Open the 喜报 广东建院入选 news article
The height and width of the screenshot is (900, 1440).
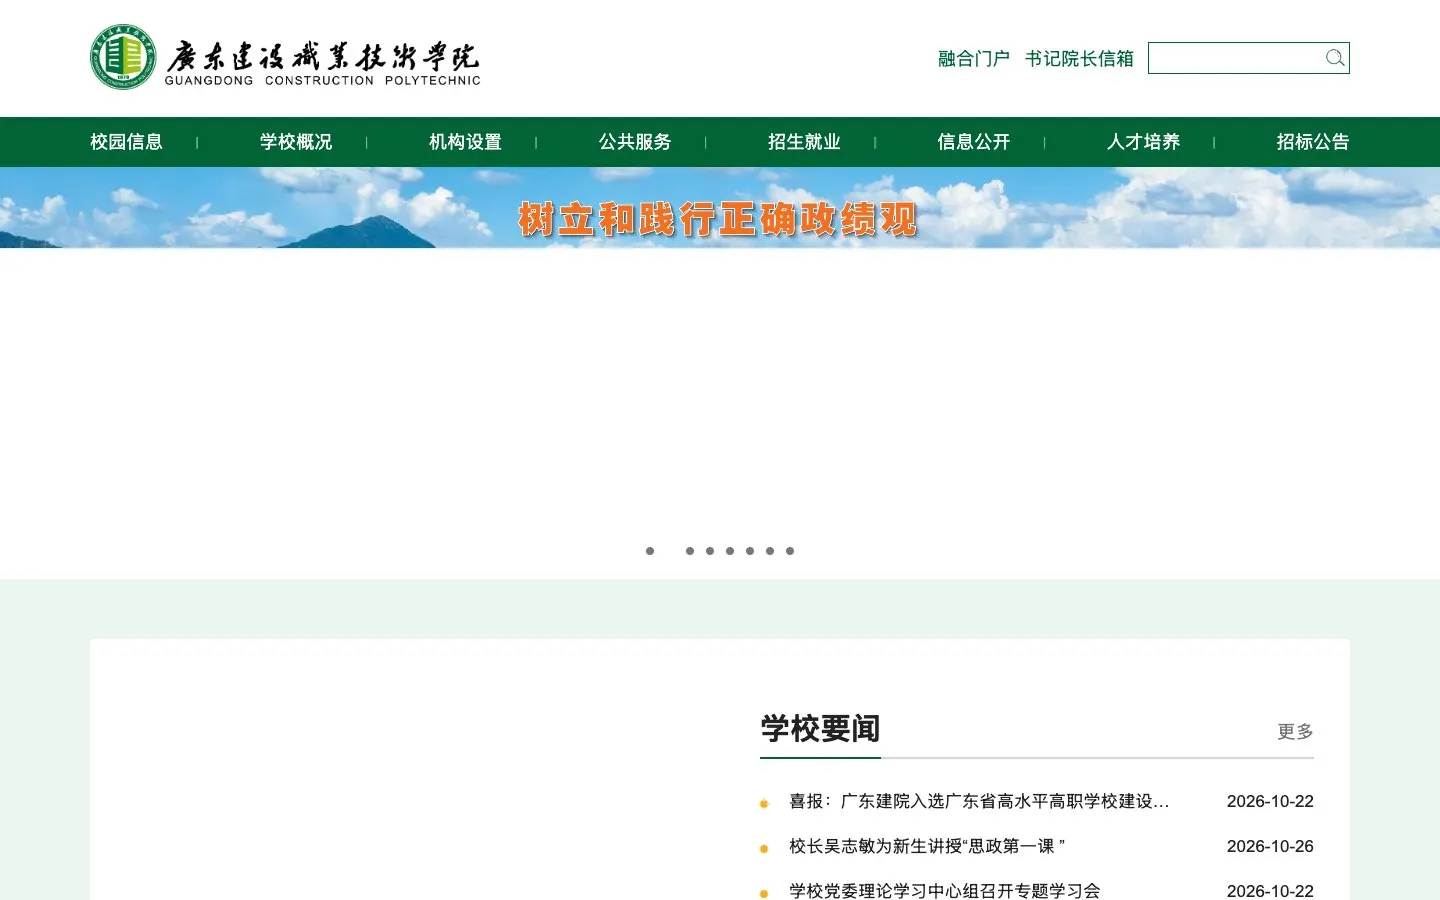click(979, 801)
